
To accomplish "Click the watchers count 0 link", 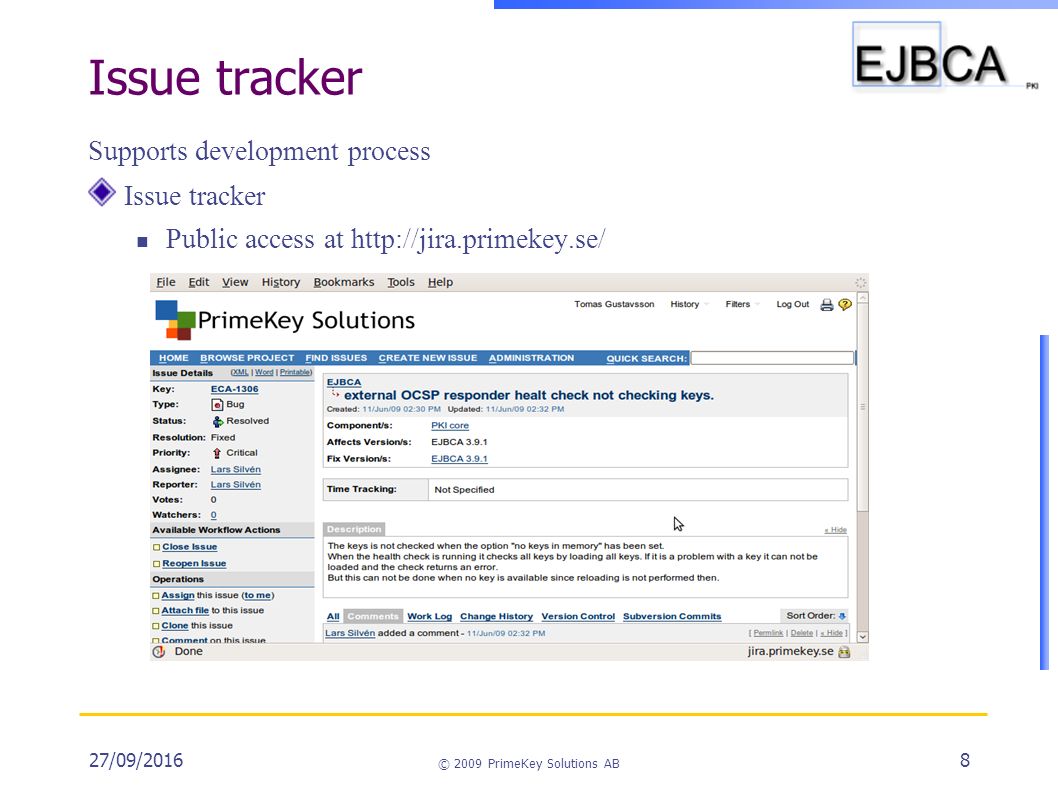I will point(214,515).
